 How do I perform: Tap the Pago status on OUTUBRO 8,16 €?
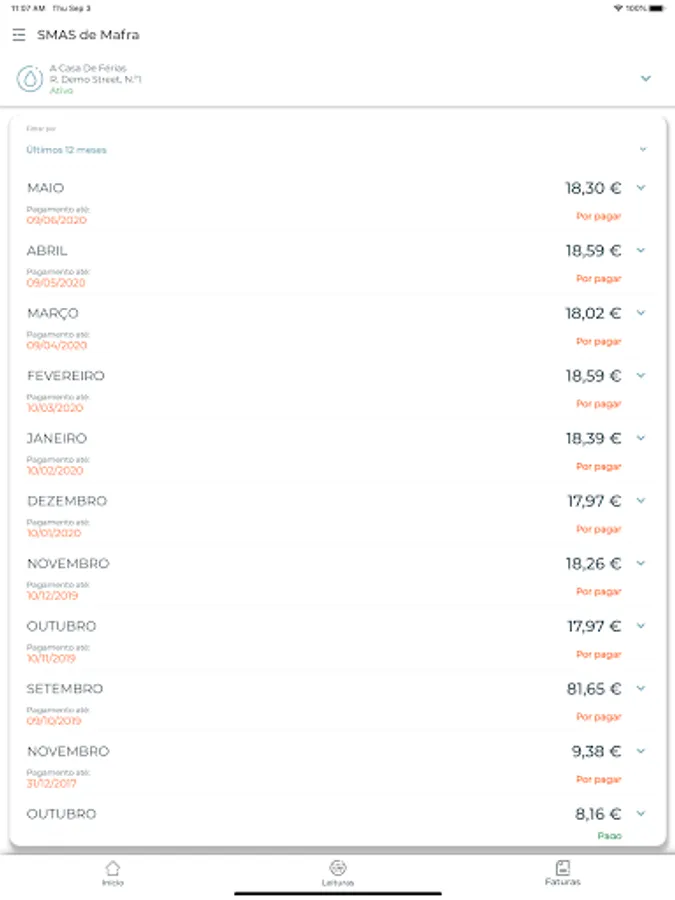(x=609, y=835)
